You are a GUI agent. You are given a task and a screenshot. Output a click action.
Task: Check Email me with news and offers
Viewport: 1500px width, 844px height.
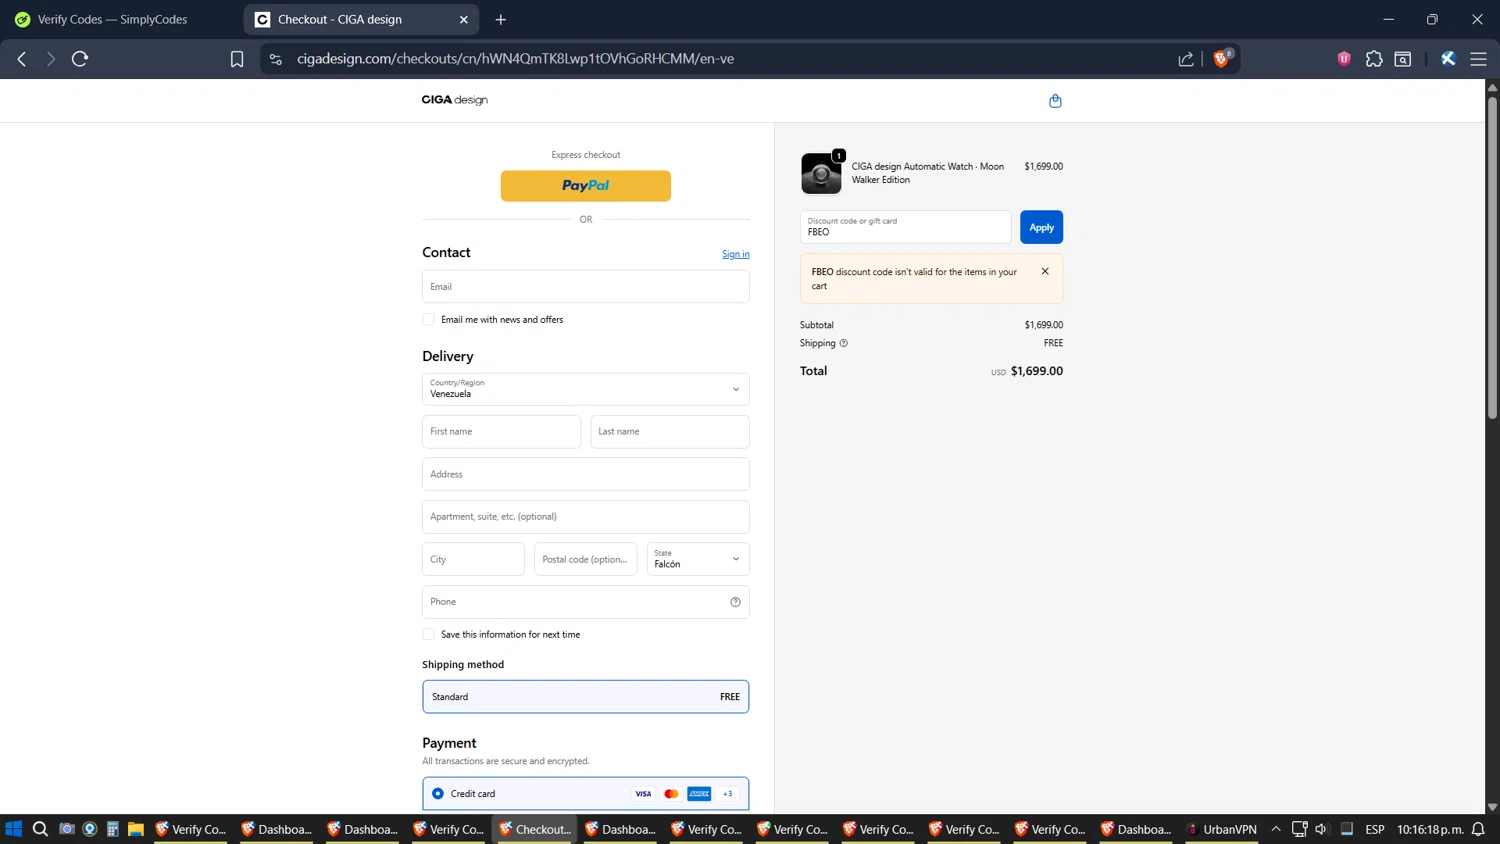[x=429, y=320]
